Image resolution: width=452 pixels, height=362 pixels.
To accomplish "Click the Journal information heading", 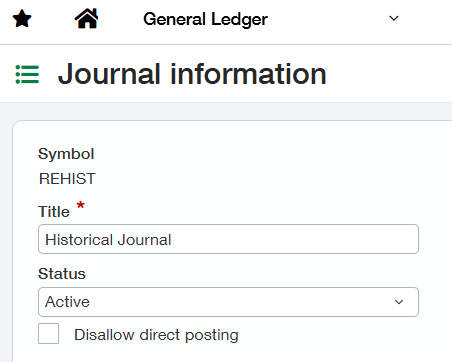I will pyautogui.click(x=192, y=74).
